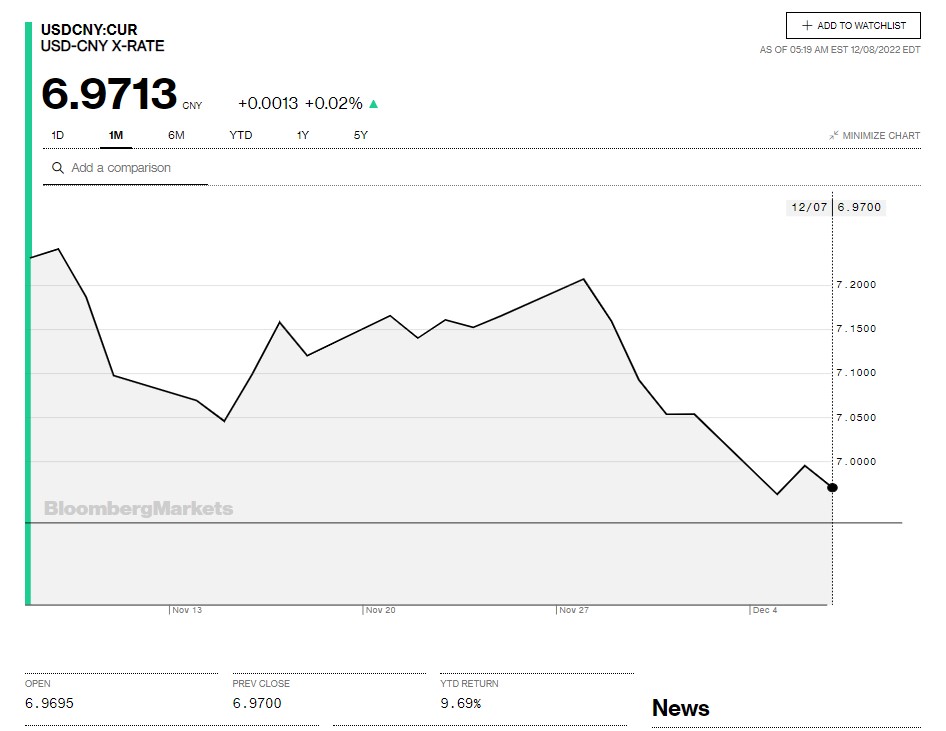Click the BloombergMarkets watermark logo

(138, 508)
